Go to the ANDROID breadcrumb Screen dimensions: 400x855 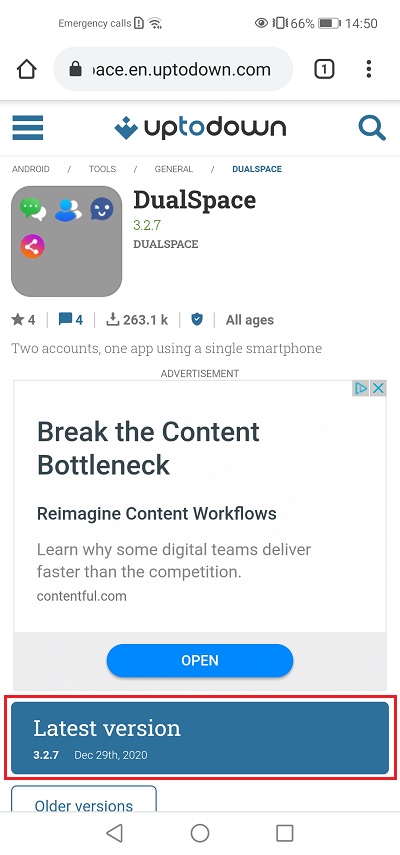31,169
